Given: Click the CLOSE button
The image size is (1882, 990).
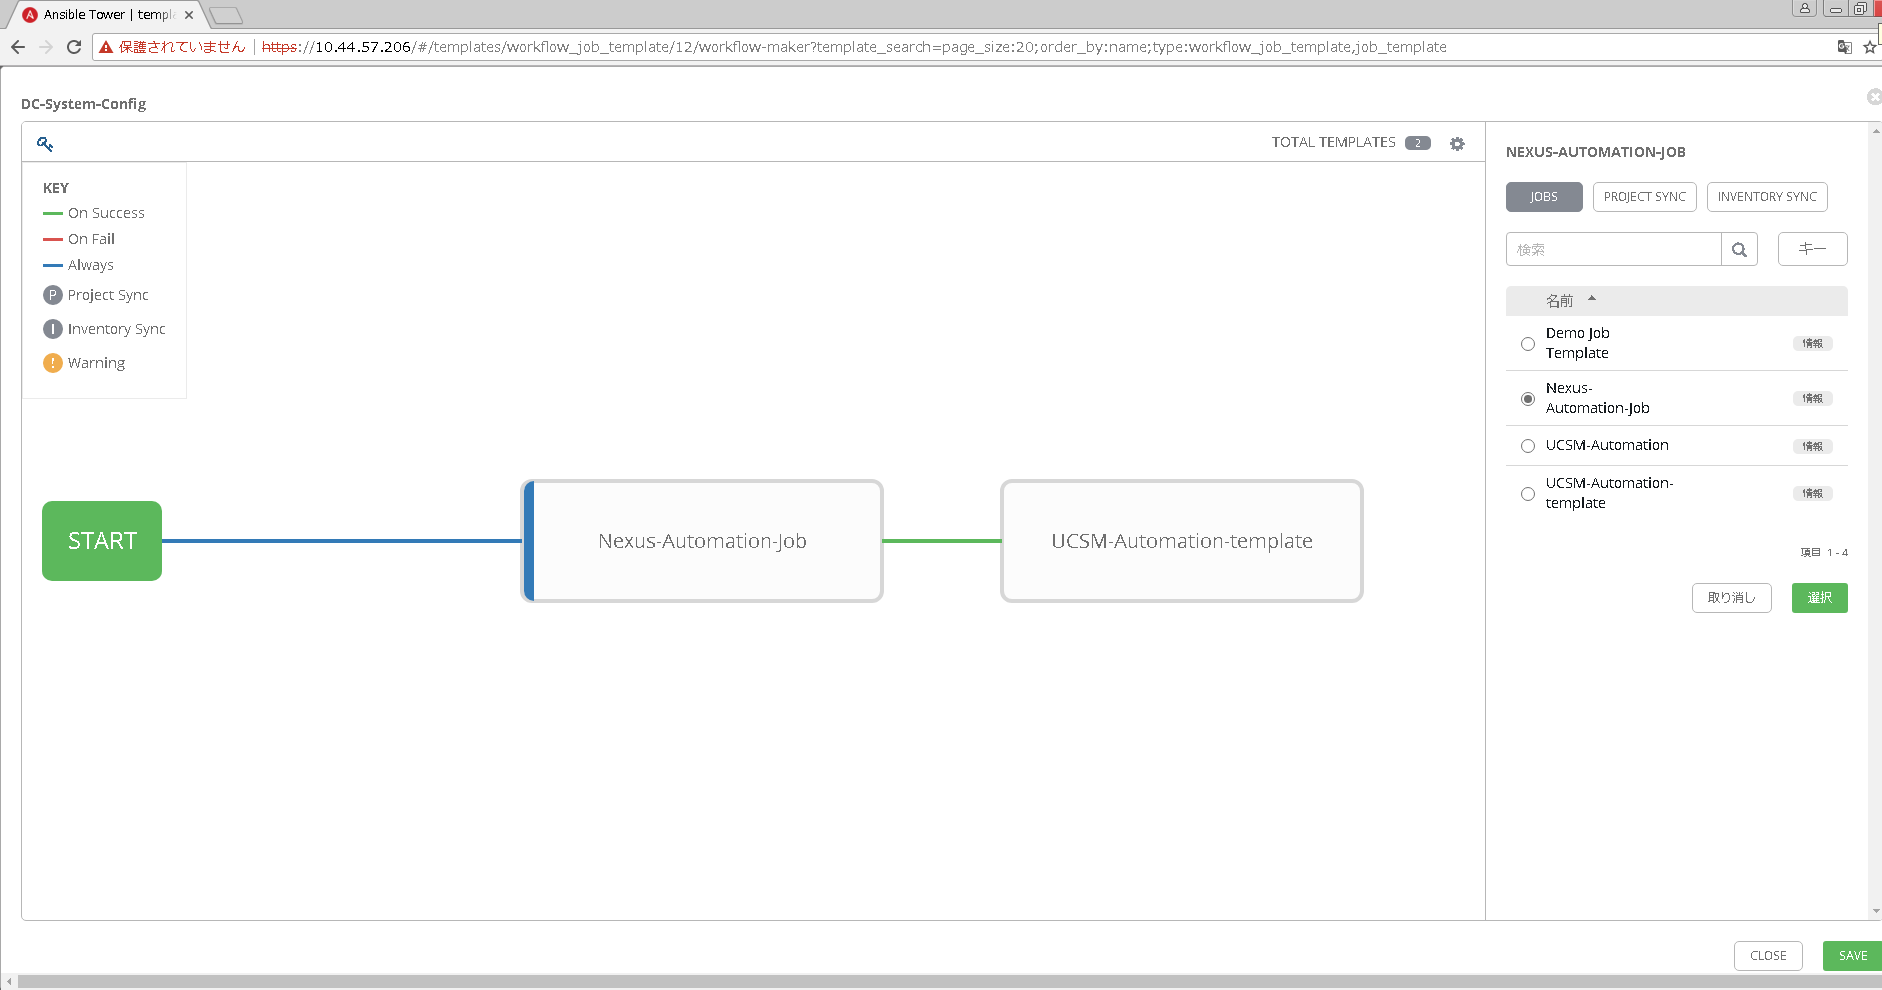Looking at the screenshot, I should click(1768, 956).
